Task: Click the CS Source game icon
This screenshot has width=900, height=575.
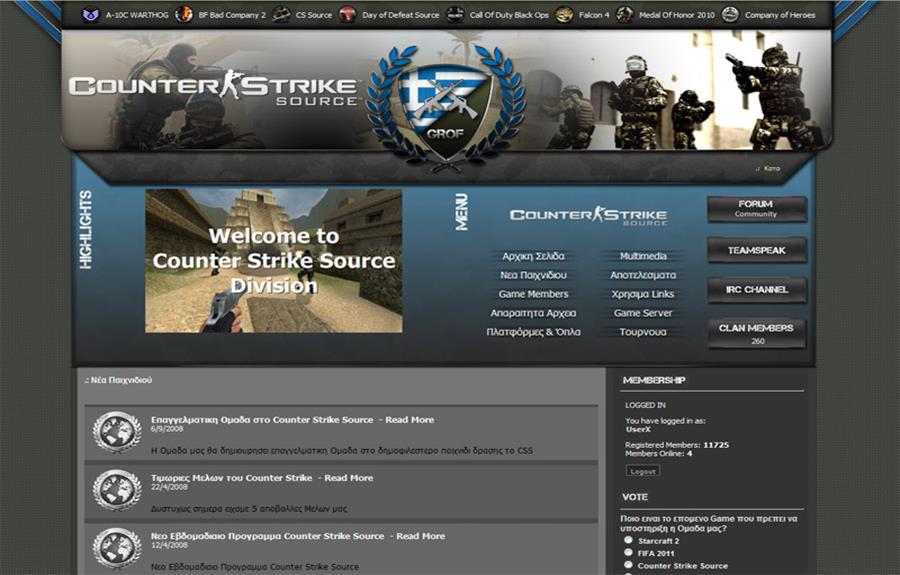Action: pos(281,14)
